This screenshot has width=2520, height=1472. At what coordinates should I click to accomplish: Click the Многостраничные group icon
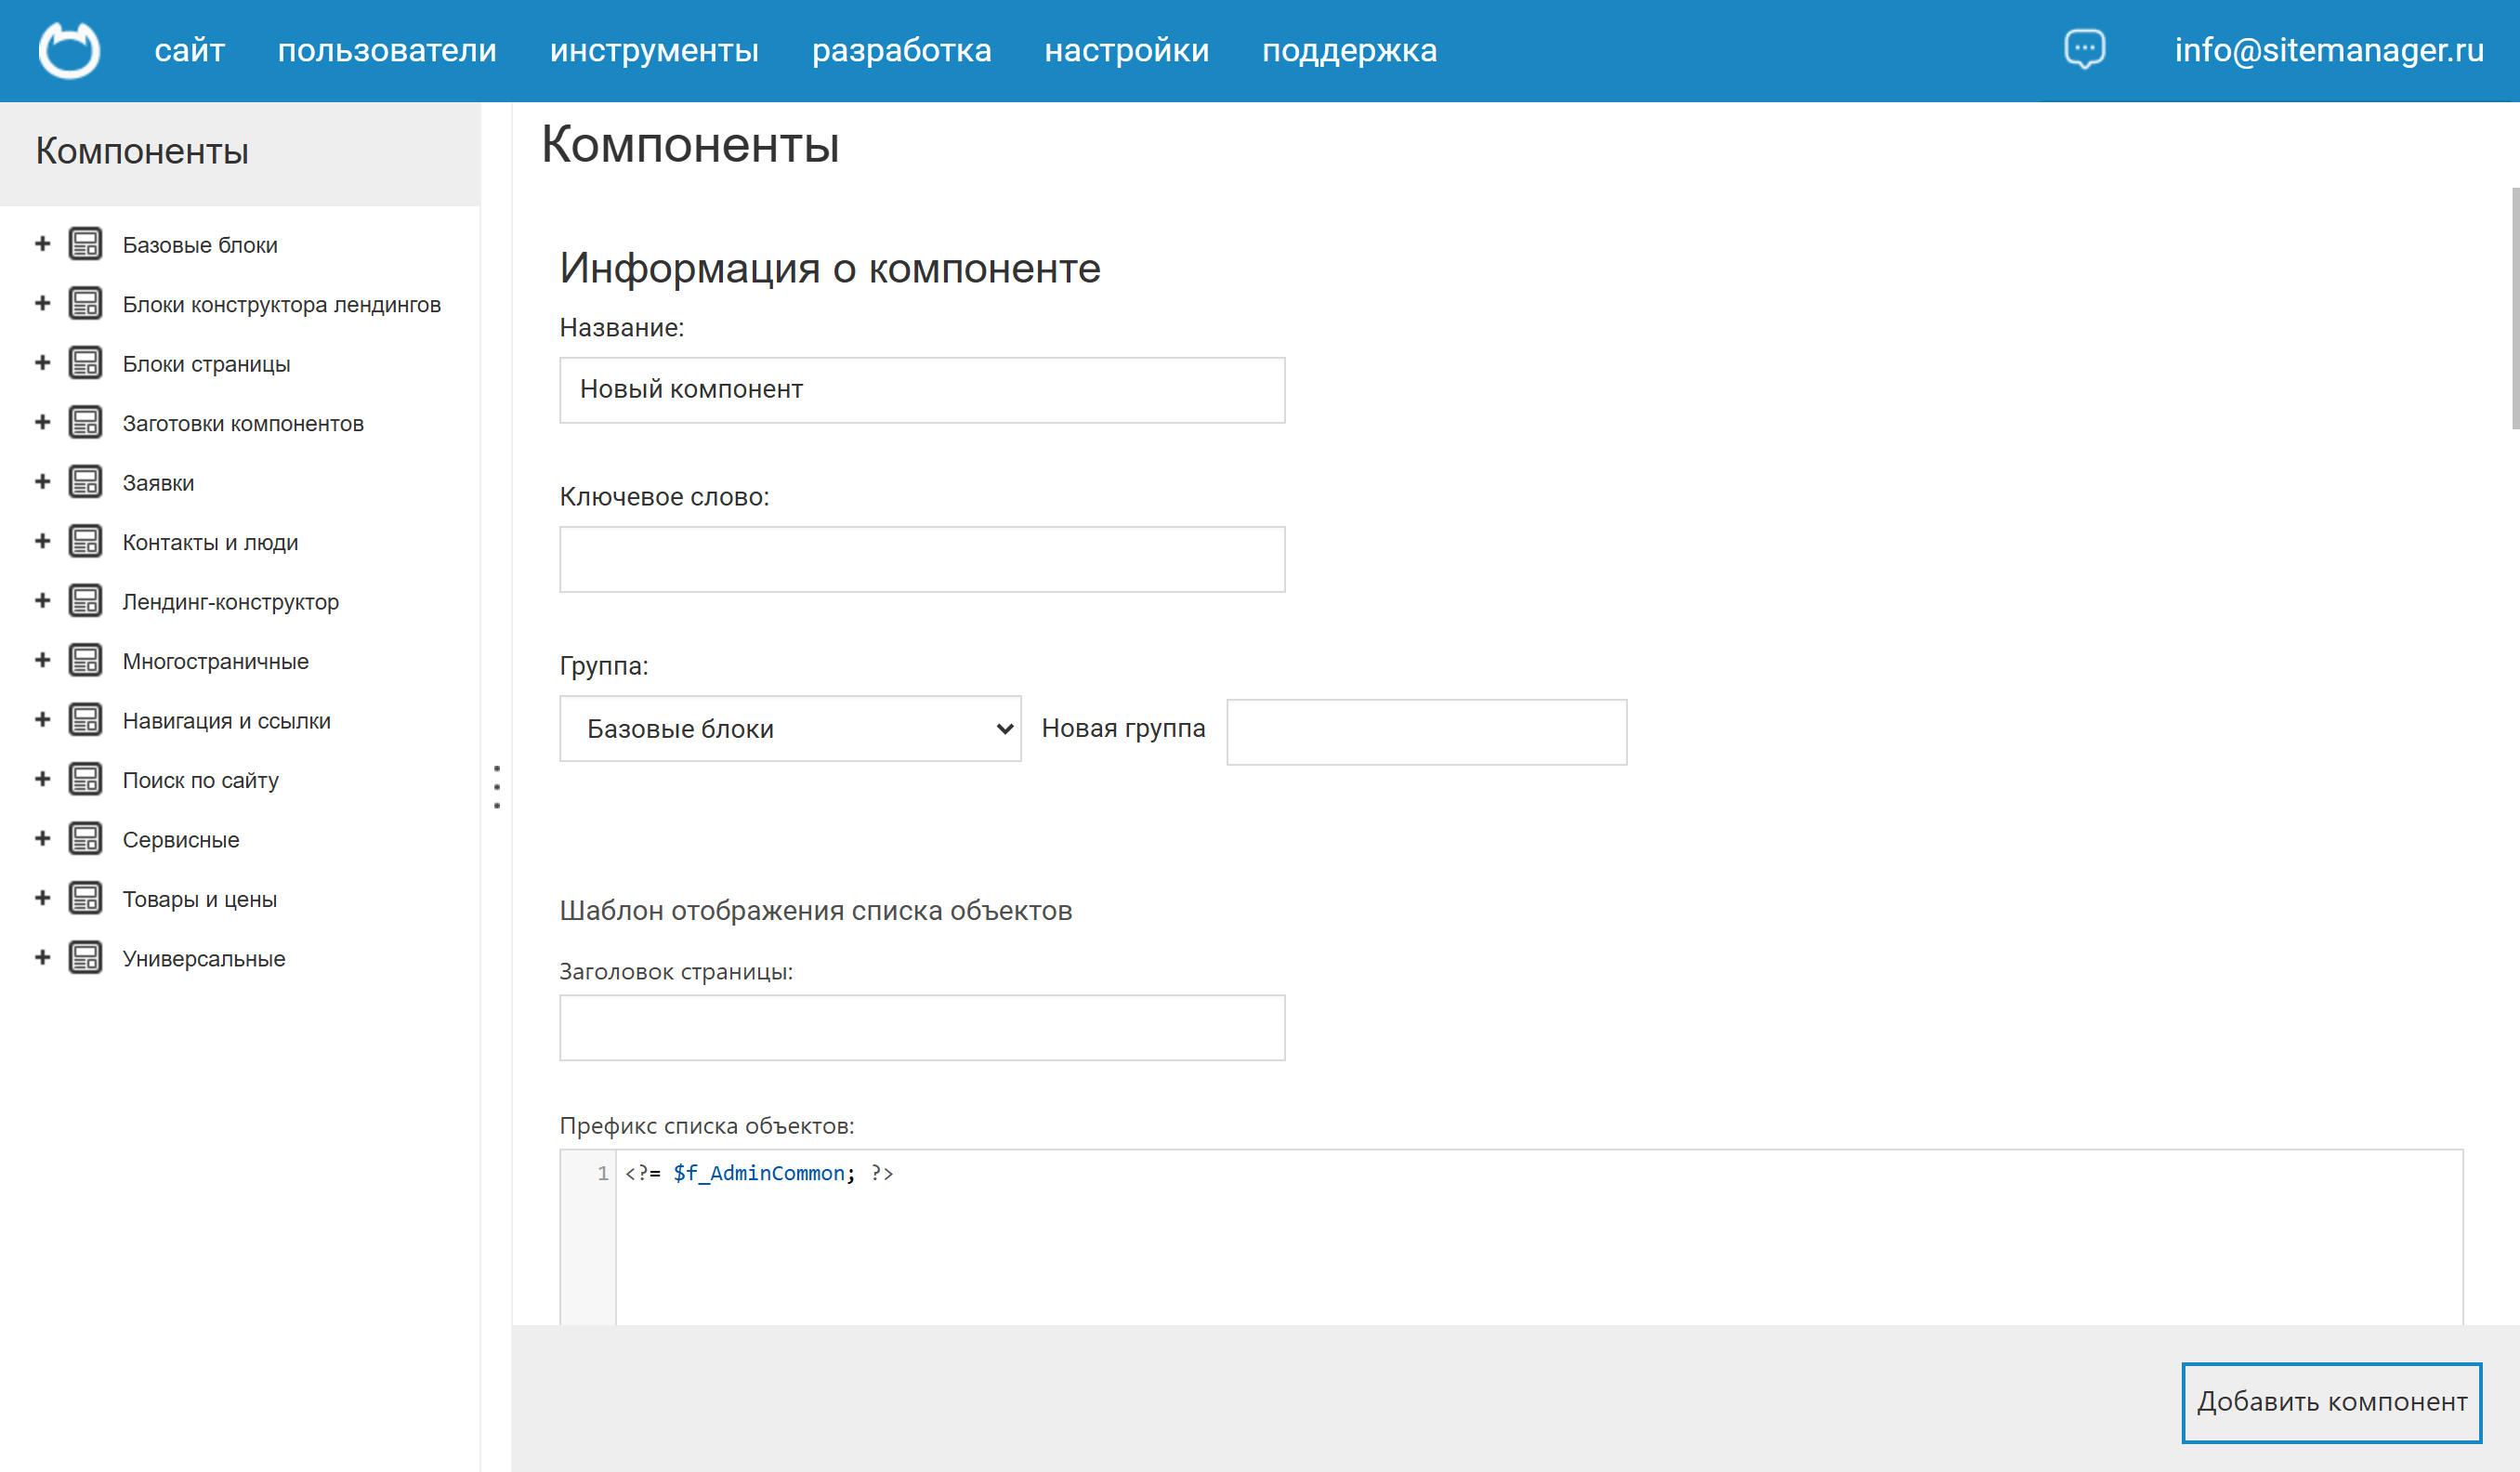click(85, 661)
